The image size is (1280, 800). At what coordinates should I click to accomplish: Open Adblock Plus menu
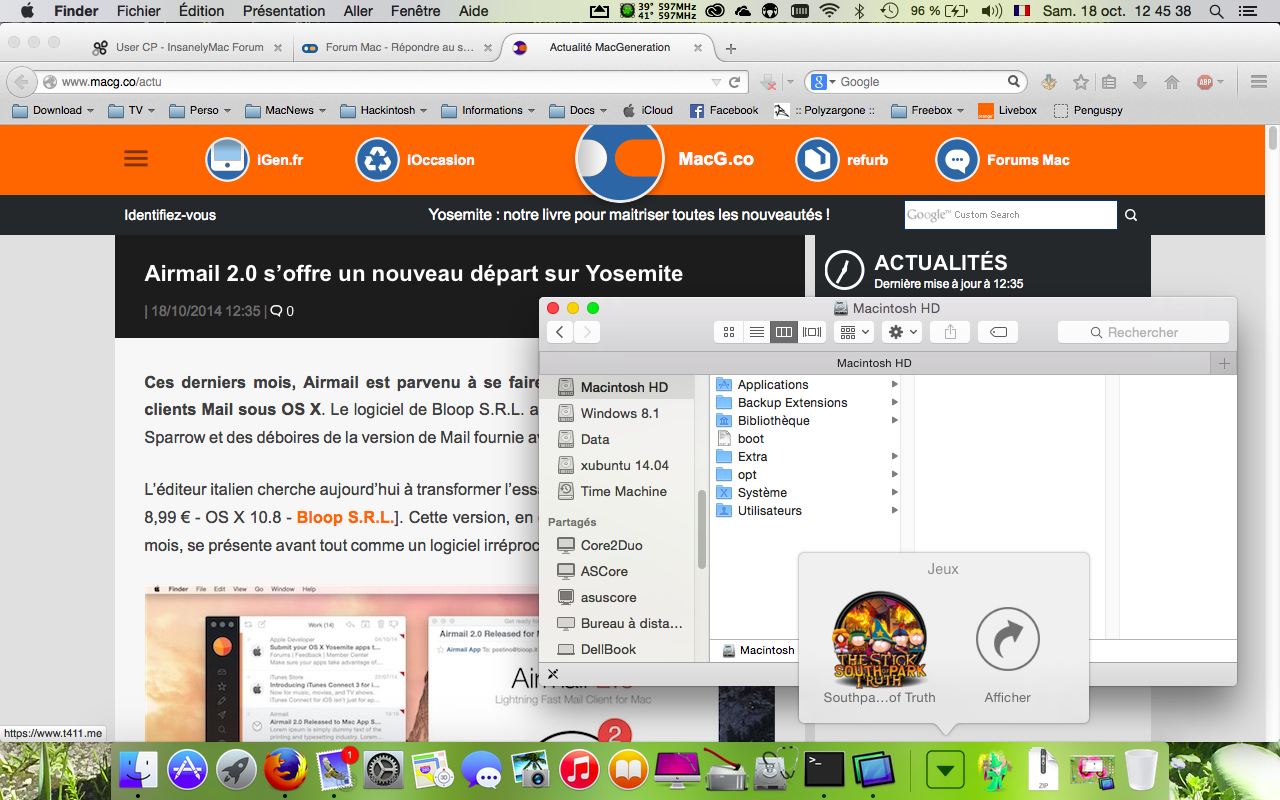coord(1210,82)
